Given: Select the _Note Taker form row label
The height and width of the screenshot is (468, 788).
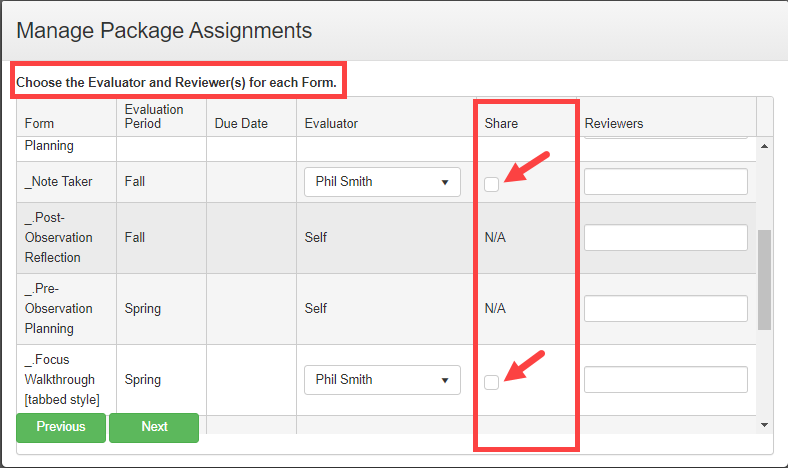Looking at the screenshot, I should tap(59, 182).
